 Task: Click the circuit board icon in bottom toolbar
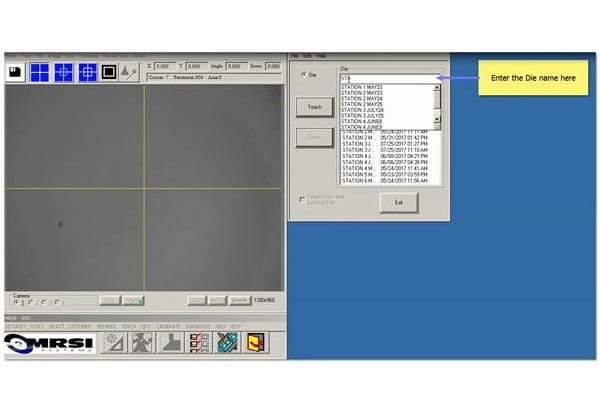click(227, 343)
